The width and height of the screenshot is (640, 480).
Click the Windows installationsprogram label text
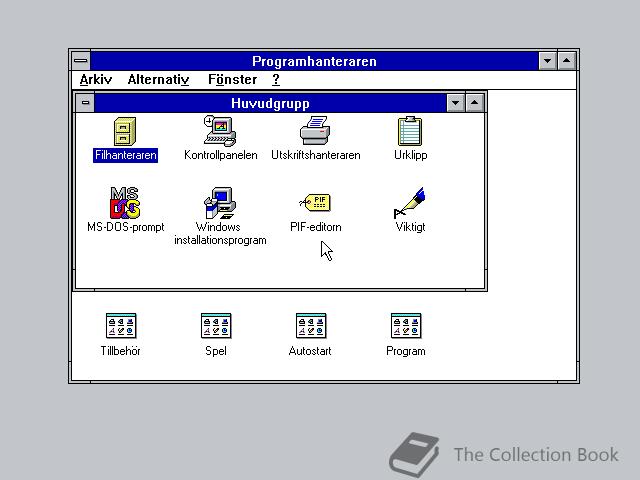tap(220, 233)
